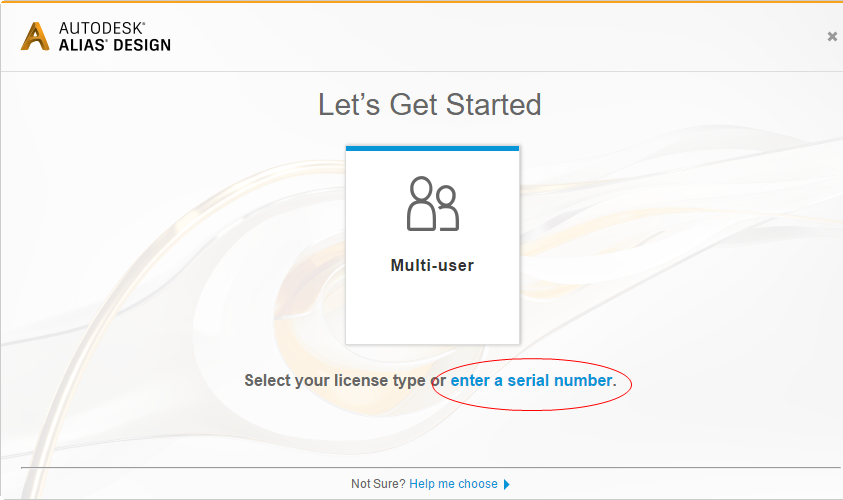Click the blue top bar of Multi-user card
This screenshot has width=843, height=500.
click(x=432, y=148)
